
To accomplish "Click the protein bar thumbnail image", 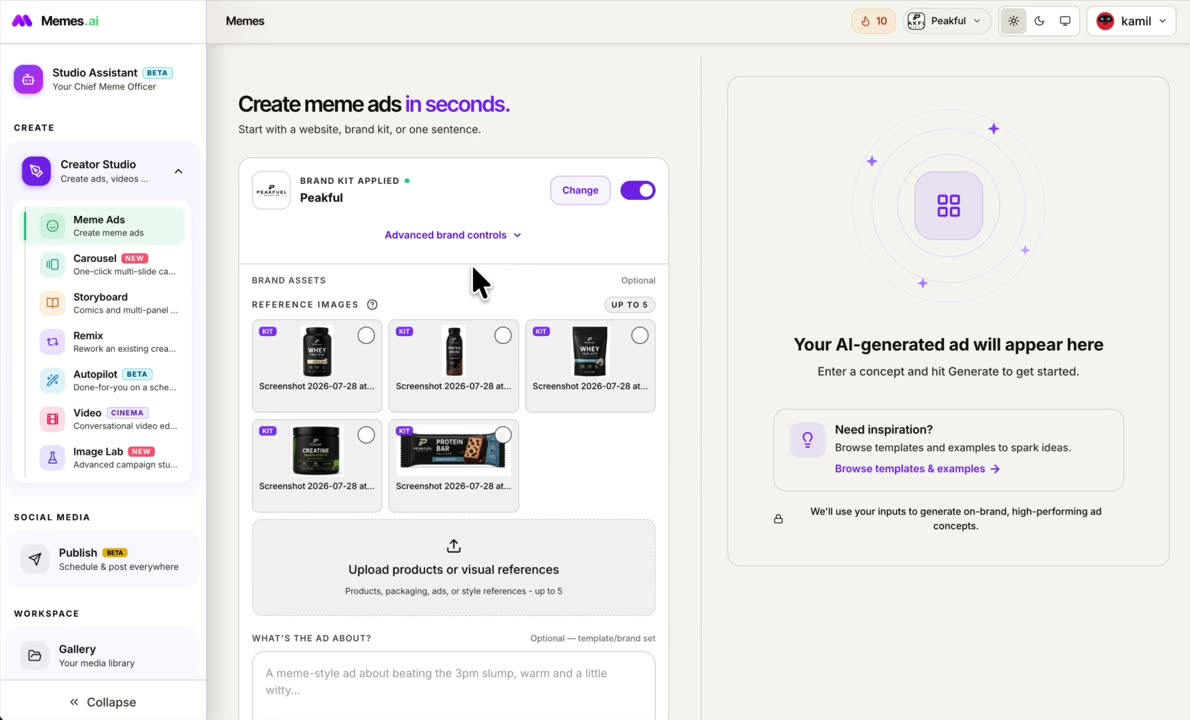I will [452, 449].
